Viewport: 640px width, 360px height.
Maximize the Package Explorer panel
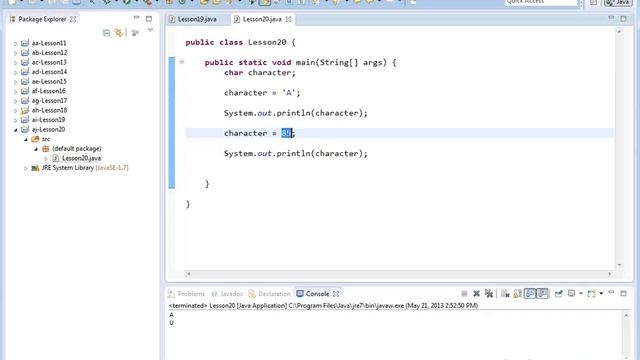[149, 18]
